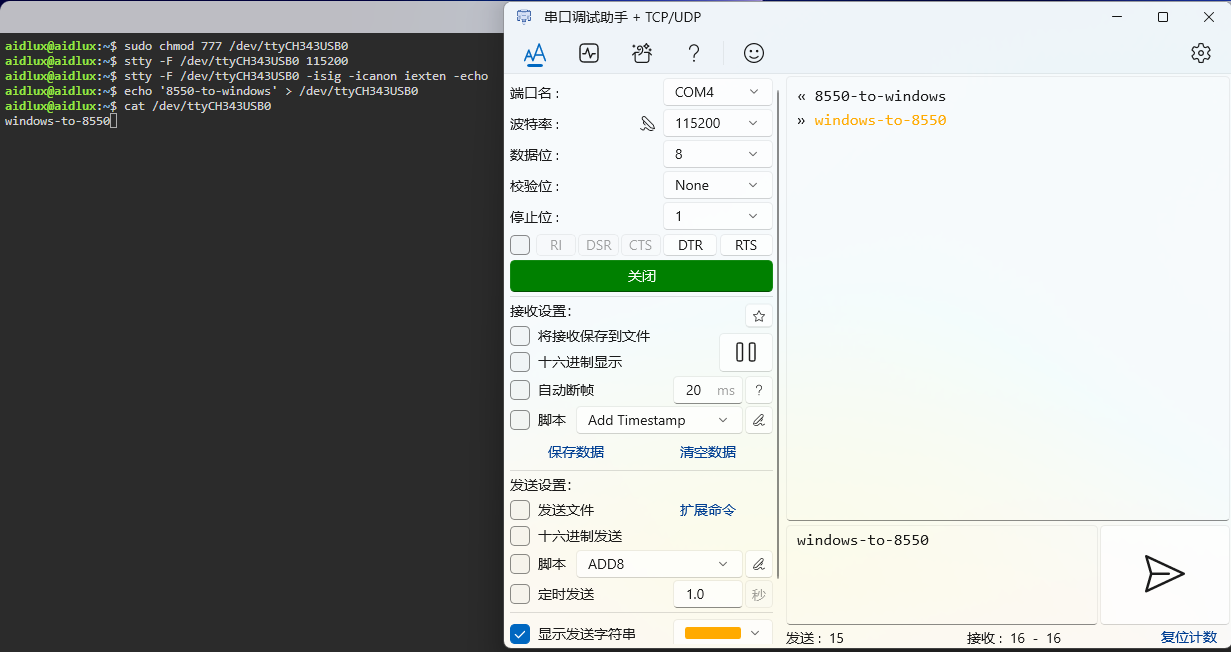This screenshot has height=652, width=1231.
Task: Toggle the timed send checkbox (定时发送)
Action: coord(520,594)
